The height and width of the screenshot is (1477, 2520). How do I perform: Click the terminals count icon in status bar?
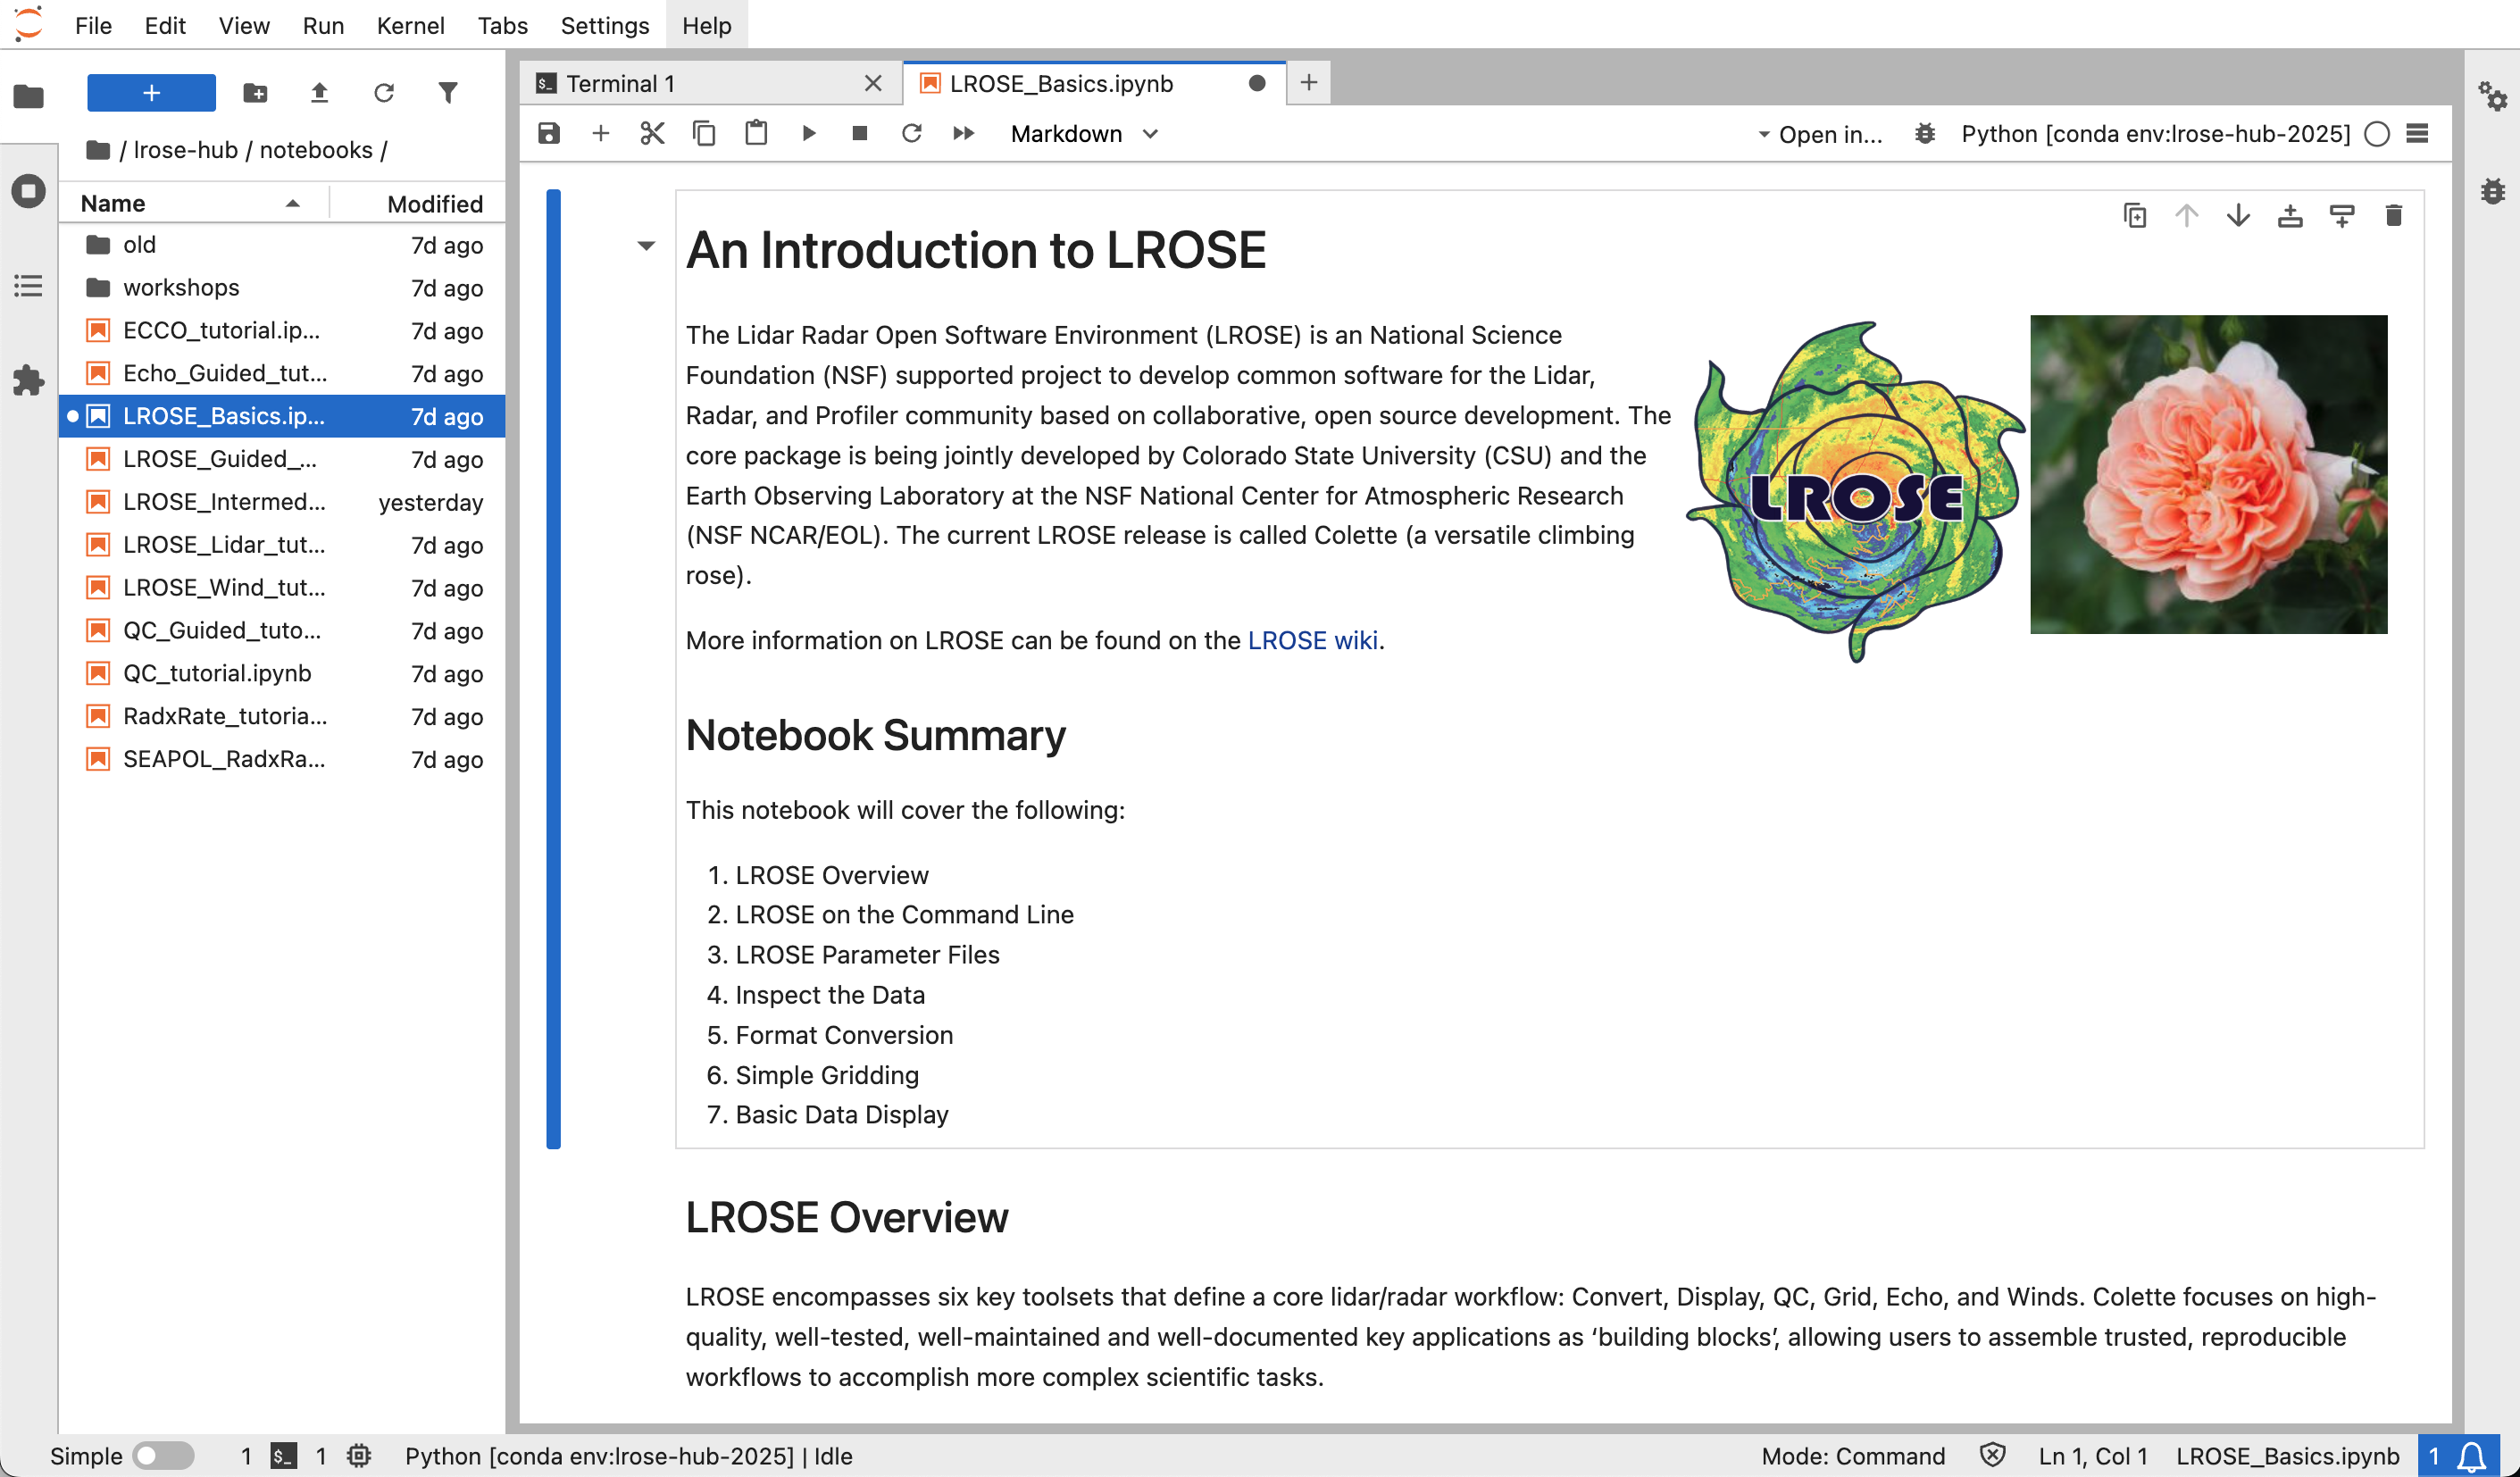click(284, 1456)
